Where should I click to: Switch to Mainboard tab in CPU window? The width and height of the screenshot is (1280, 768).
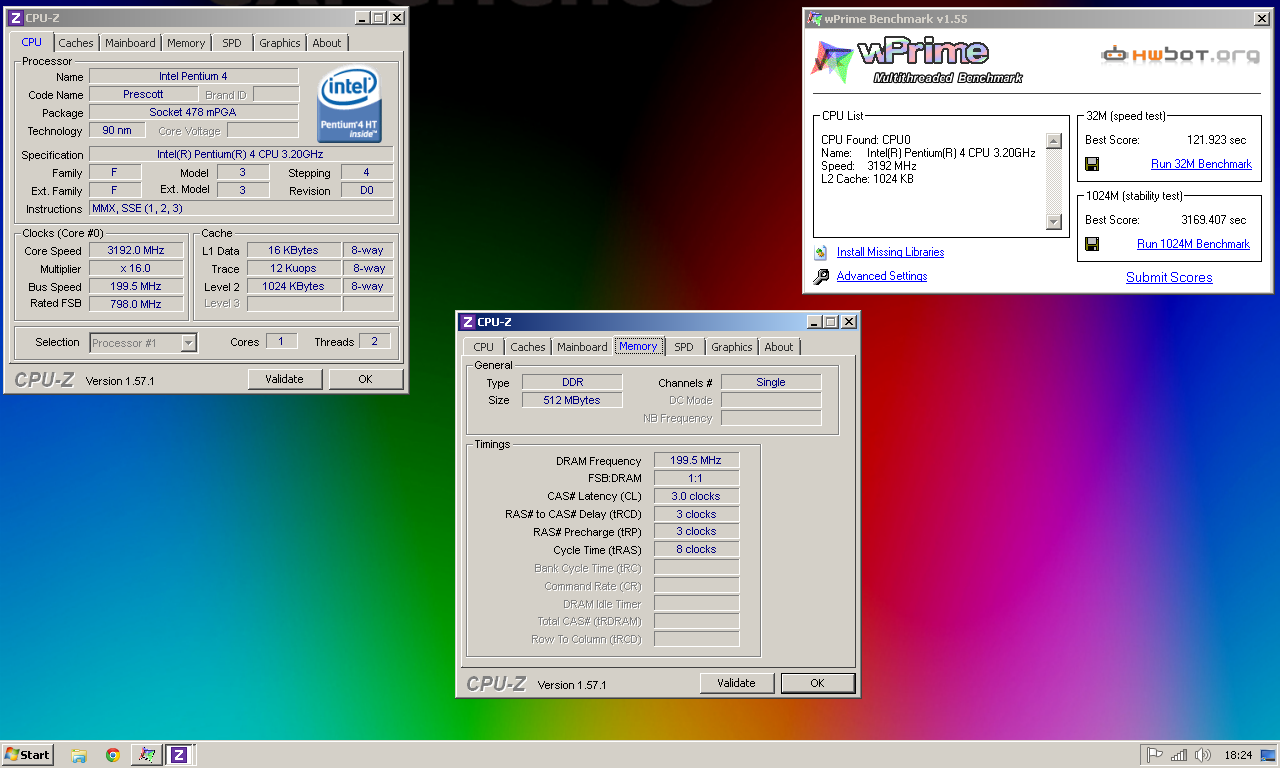[130, 43]
